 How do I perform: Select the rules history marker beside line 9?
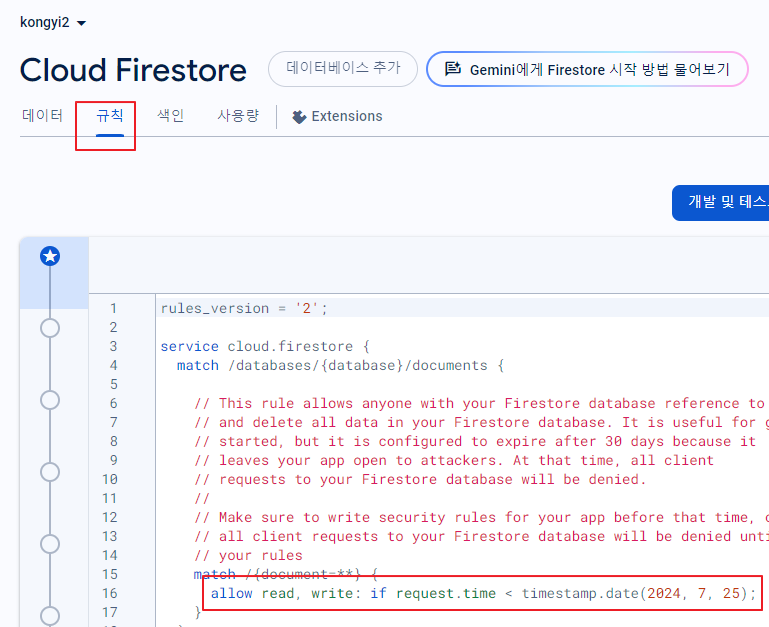pos(50,472)
